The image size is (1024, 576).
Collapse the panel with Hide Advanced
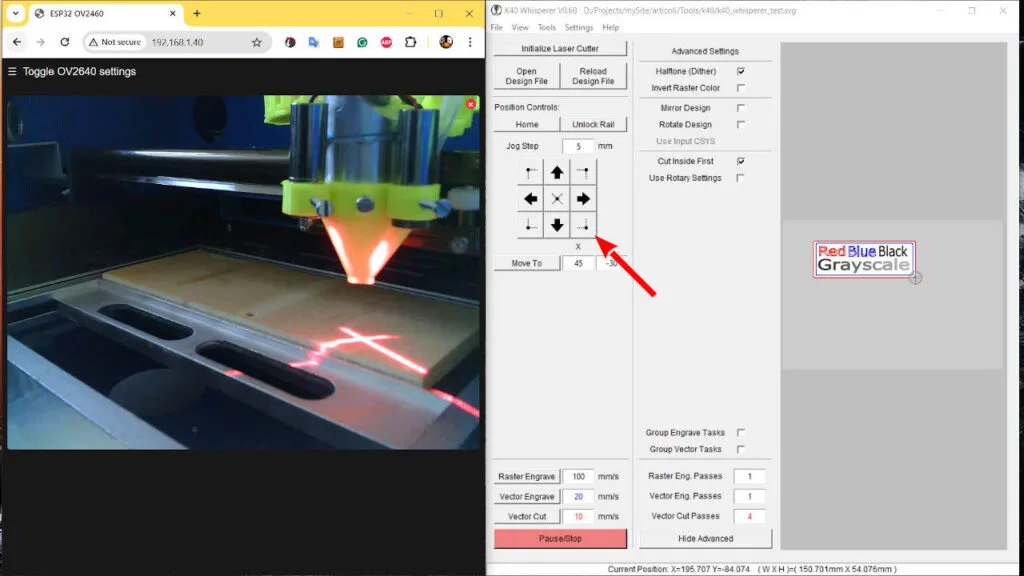click(x=706, y=537)
